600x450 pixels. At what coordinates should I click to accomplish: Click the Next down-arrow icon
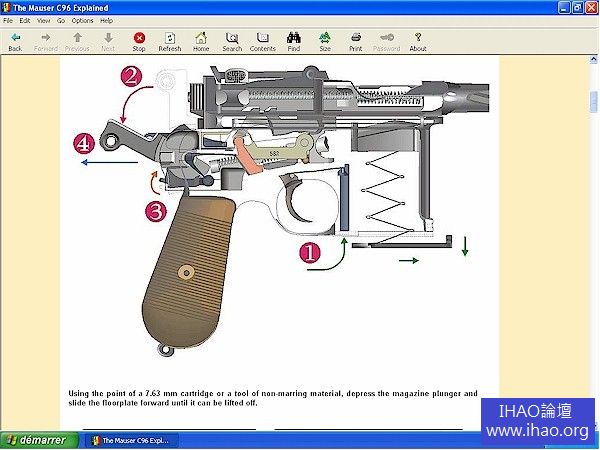tap(108, 38)
